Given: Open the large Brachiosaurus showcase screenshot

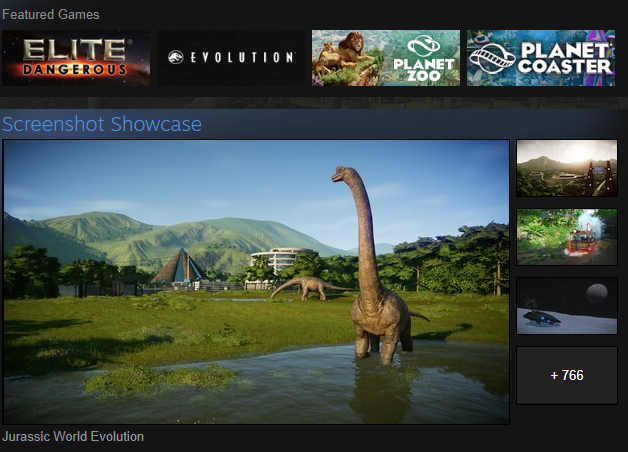Looking at the screenshot, I should 256,282.
